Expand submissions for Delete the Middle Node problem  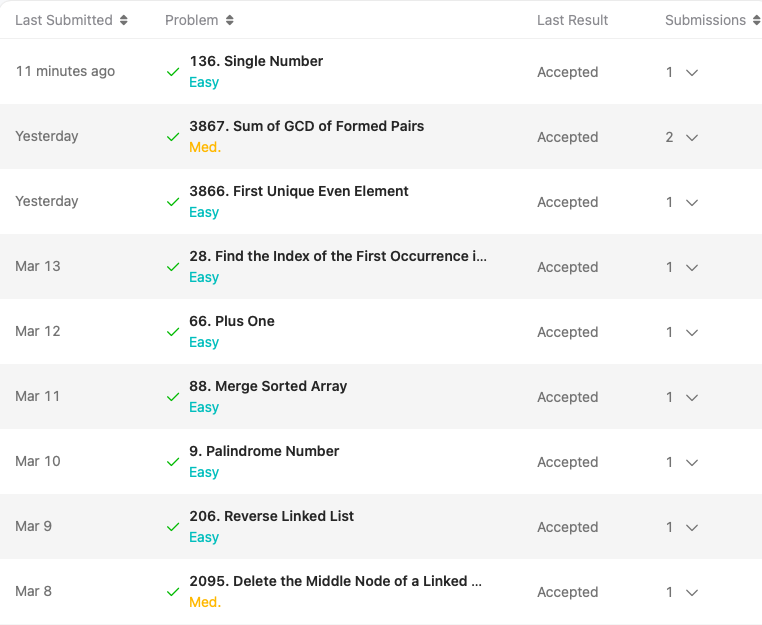(x=691, y=592)
